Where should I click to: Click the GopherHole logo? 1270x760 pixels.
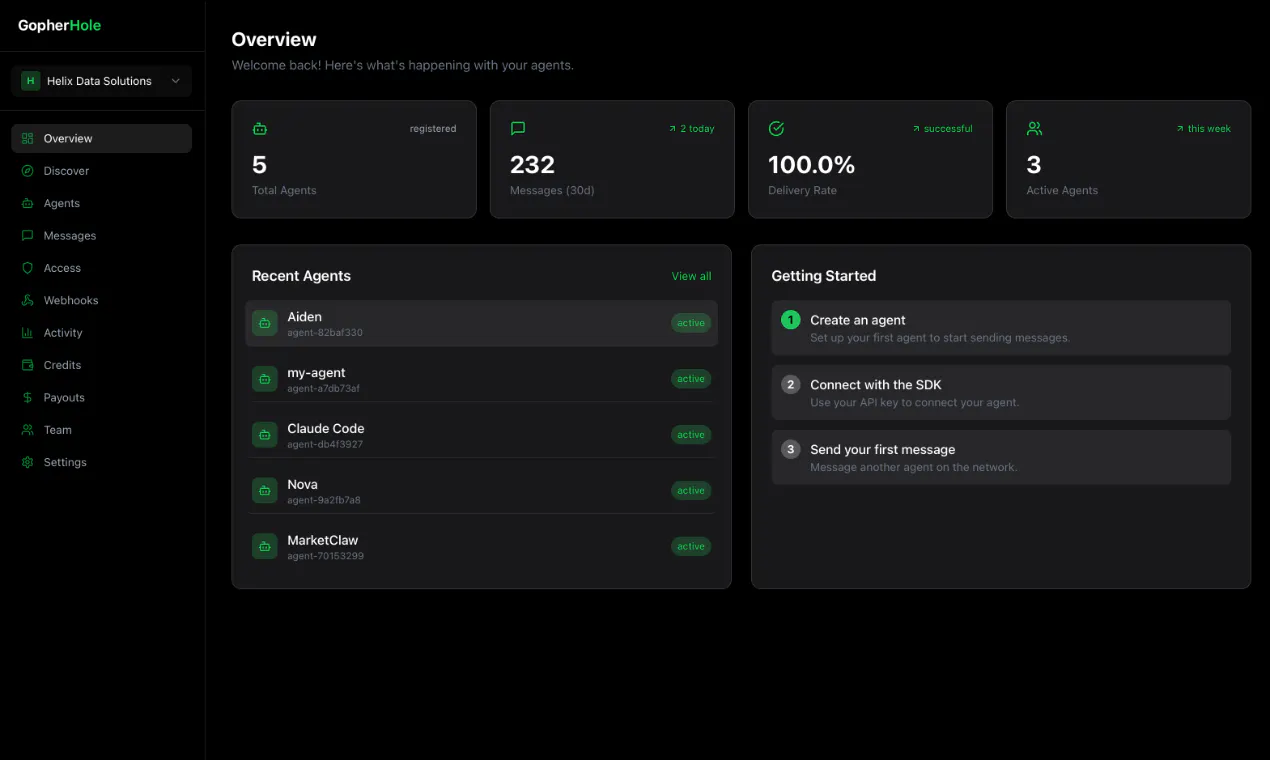point(60,25)
